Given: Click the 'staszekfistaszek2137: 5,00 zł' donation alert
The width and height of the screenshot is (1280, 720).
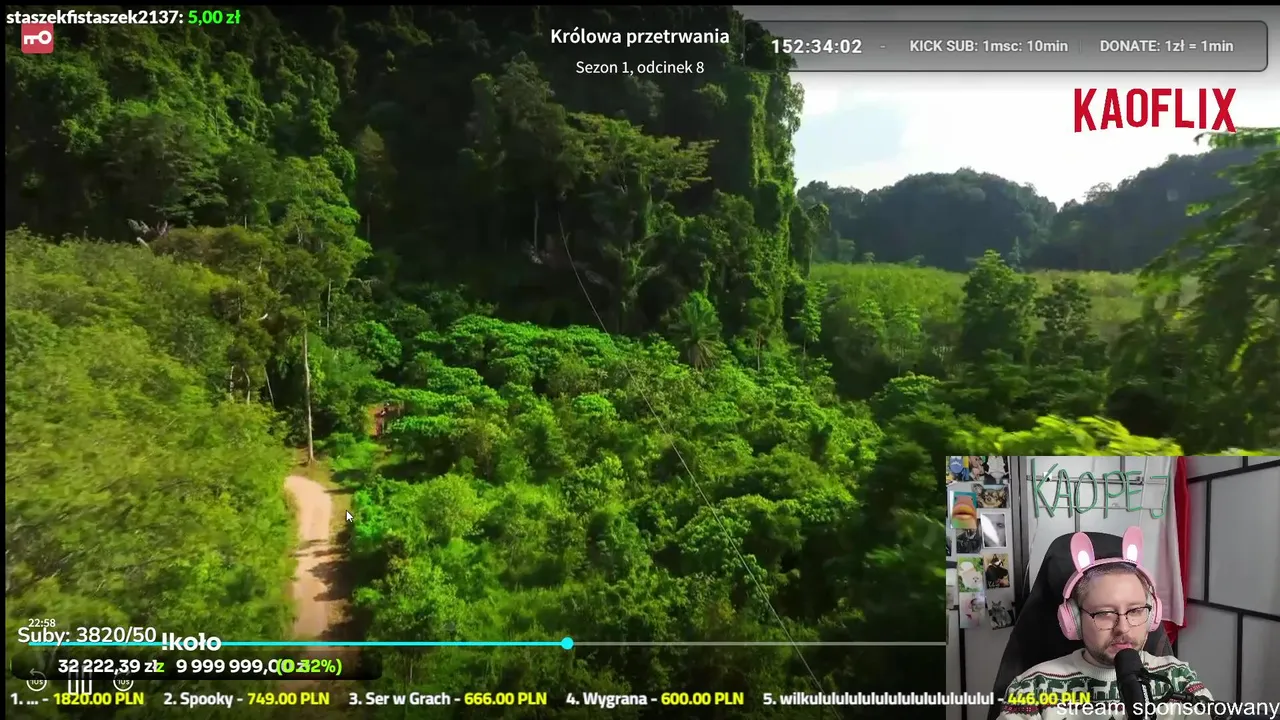Looking at the screenshot, I should click(122, 17).
